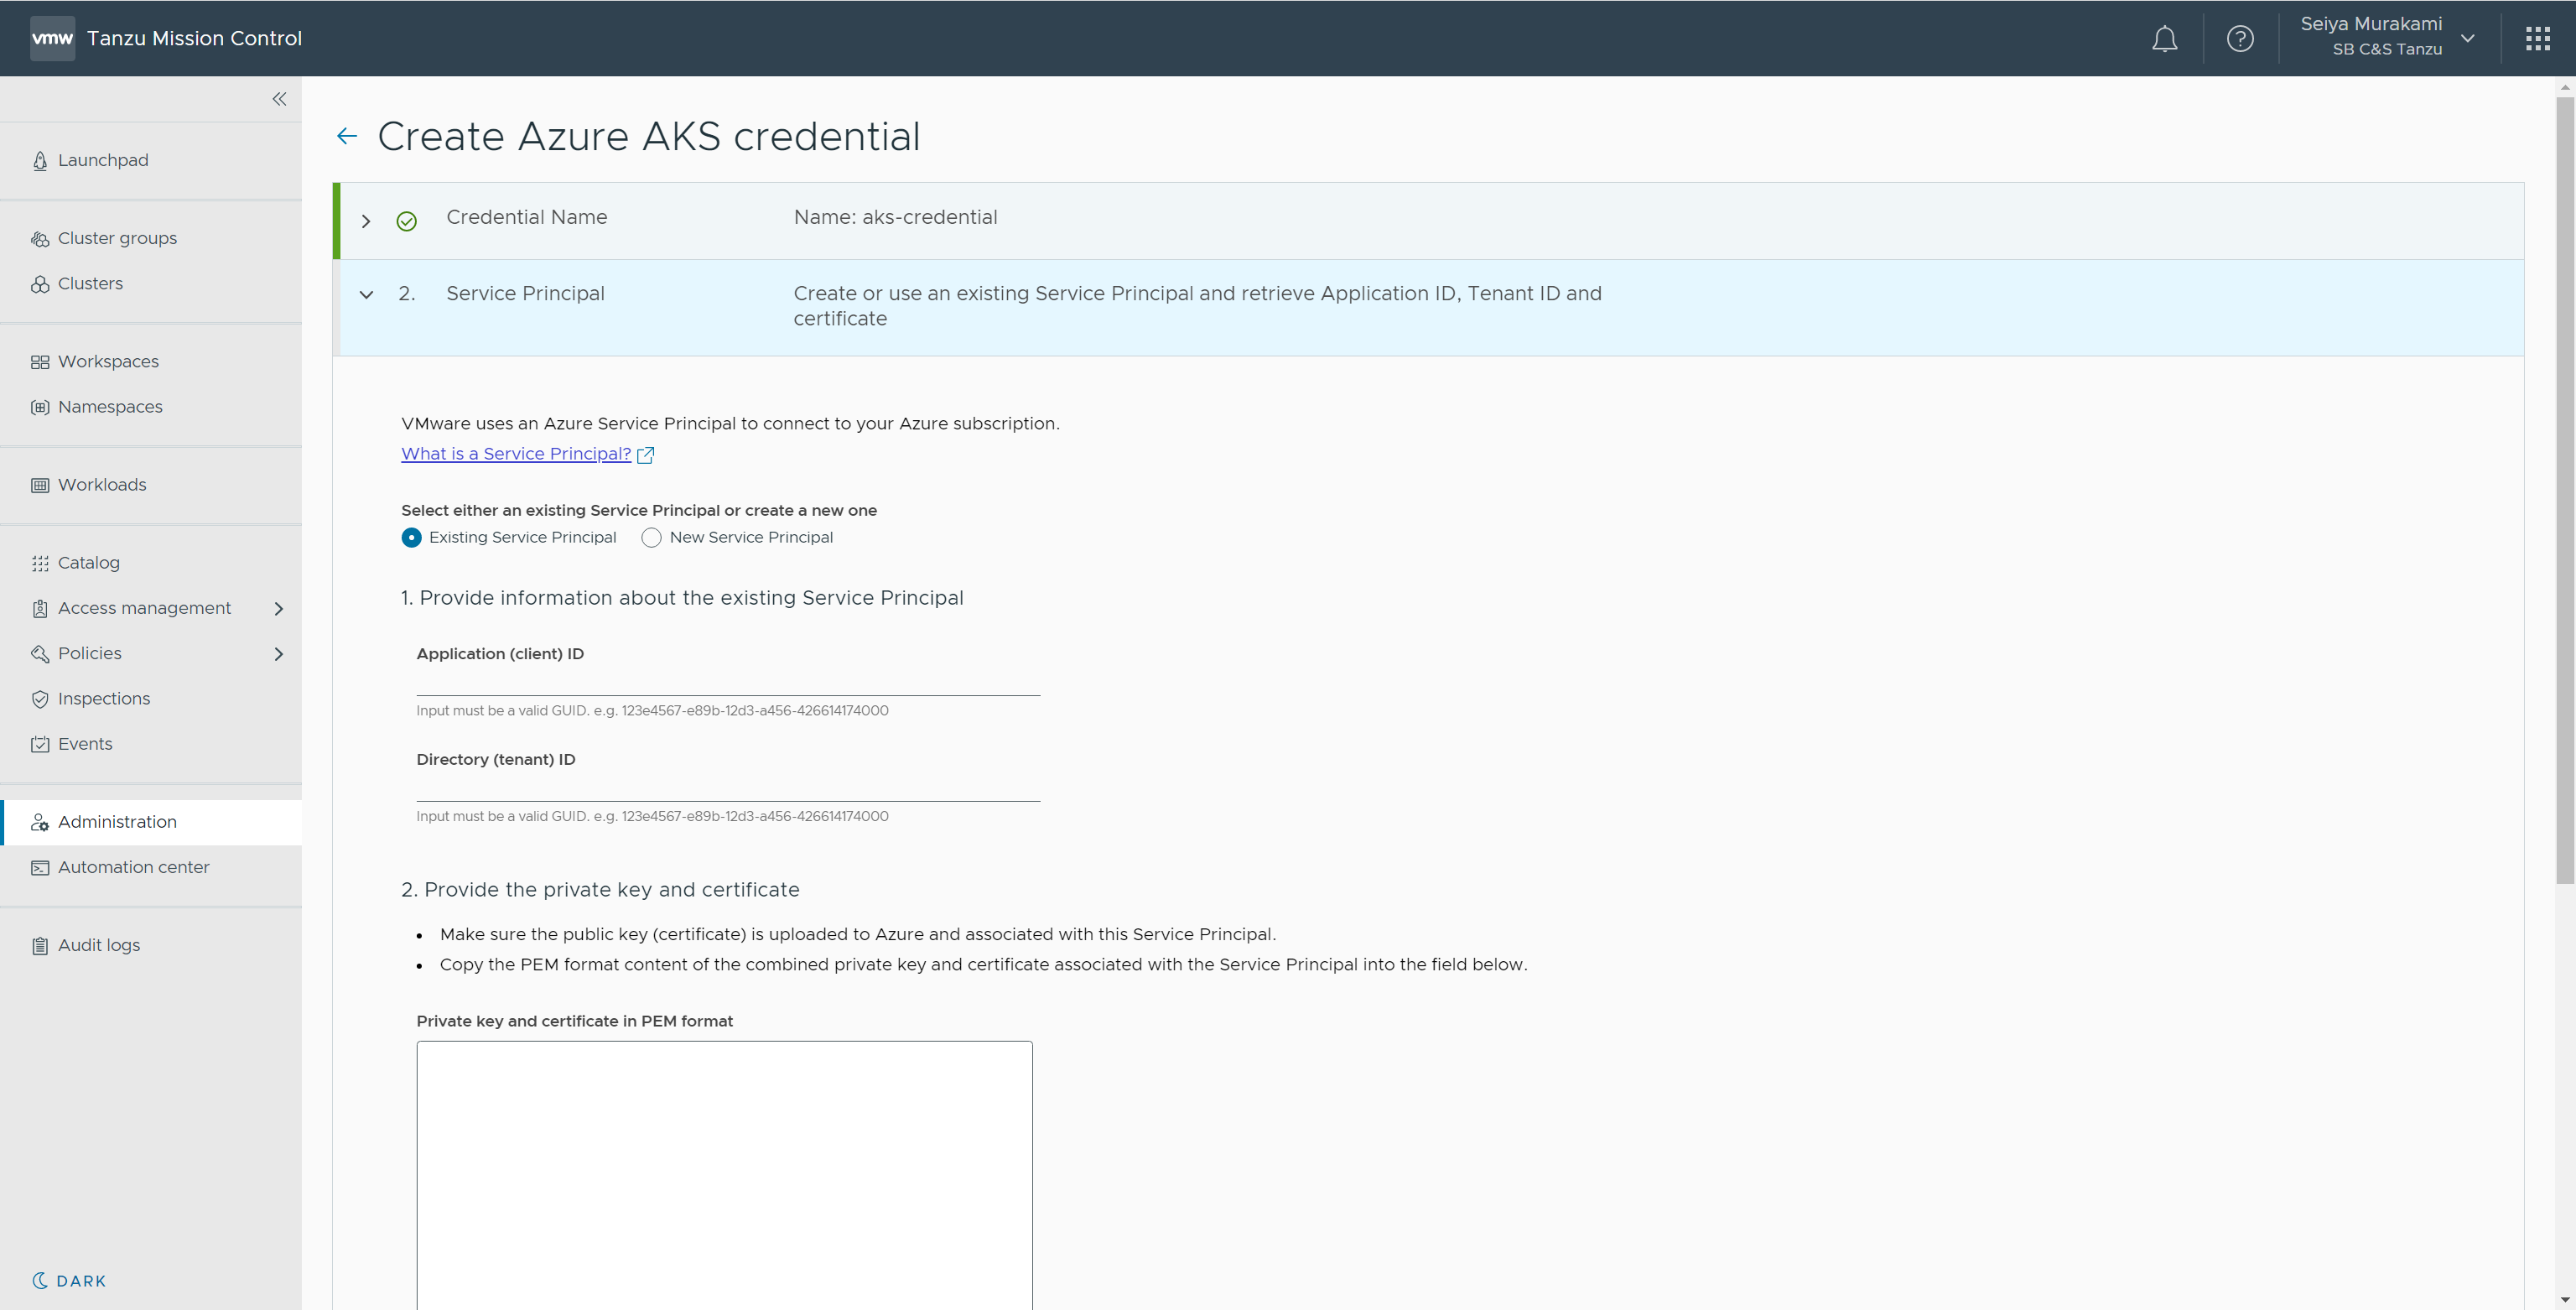Image resolution: width=2576 pixels, height=1310 pixels.
Task: Expand Access management submenu arrow
Action: (279, 609)
